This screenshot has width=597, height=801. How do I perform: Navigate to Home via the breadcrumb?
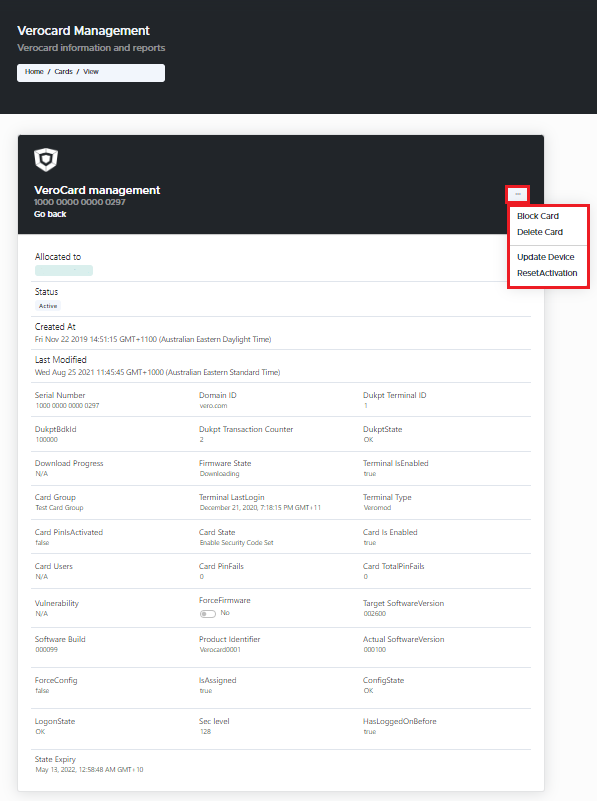coord(33,71)
